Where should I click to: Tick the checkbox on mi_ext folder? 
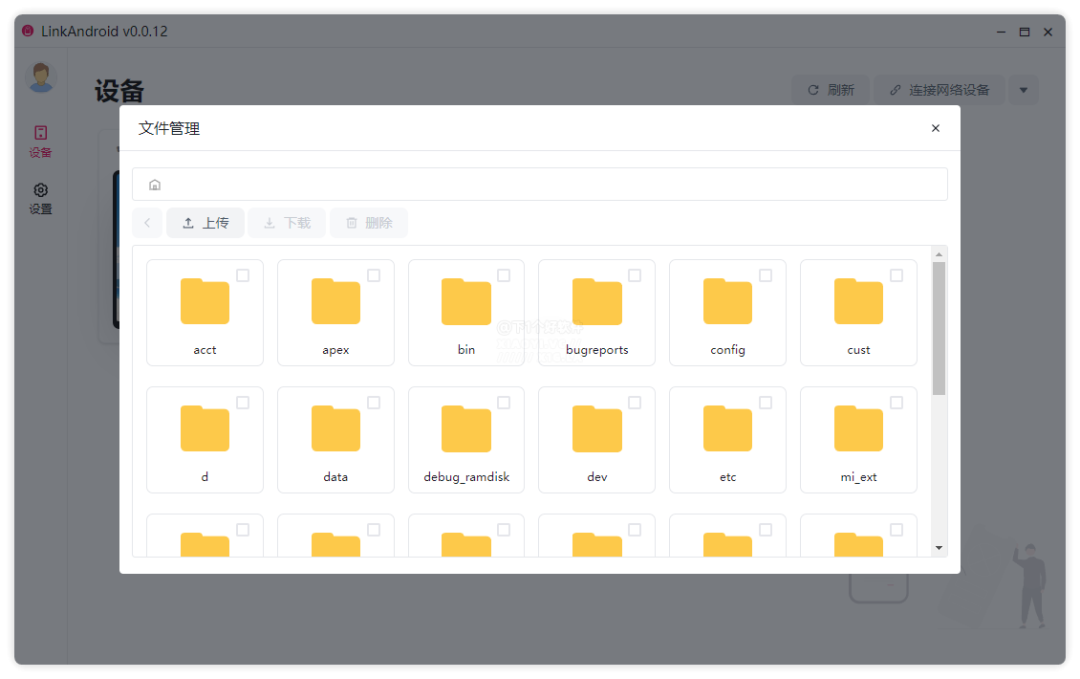point(897,403)
